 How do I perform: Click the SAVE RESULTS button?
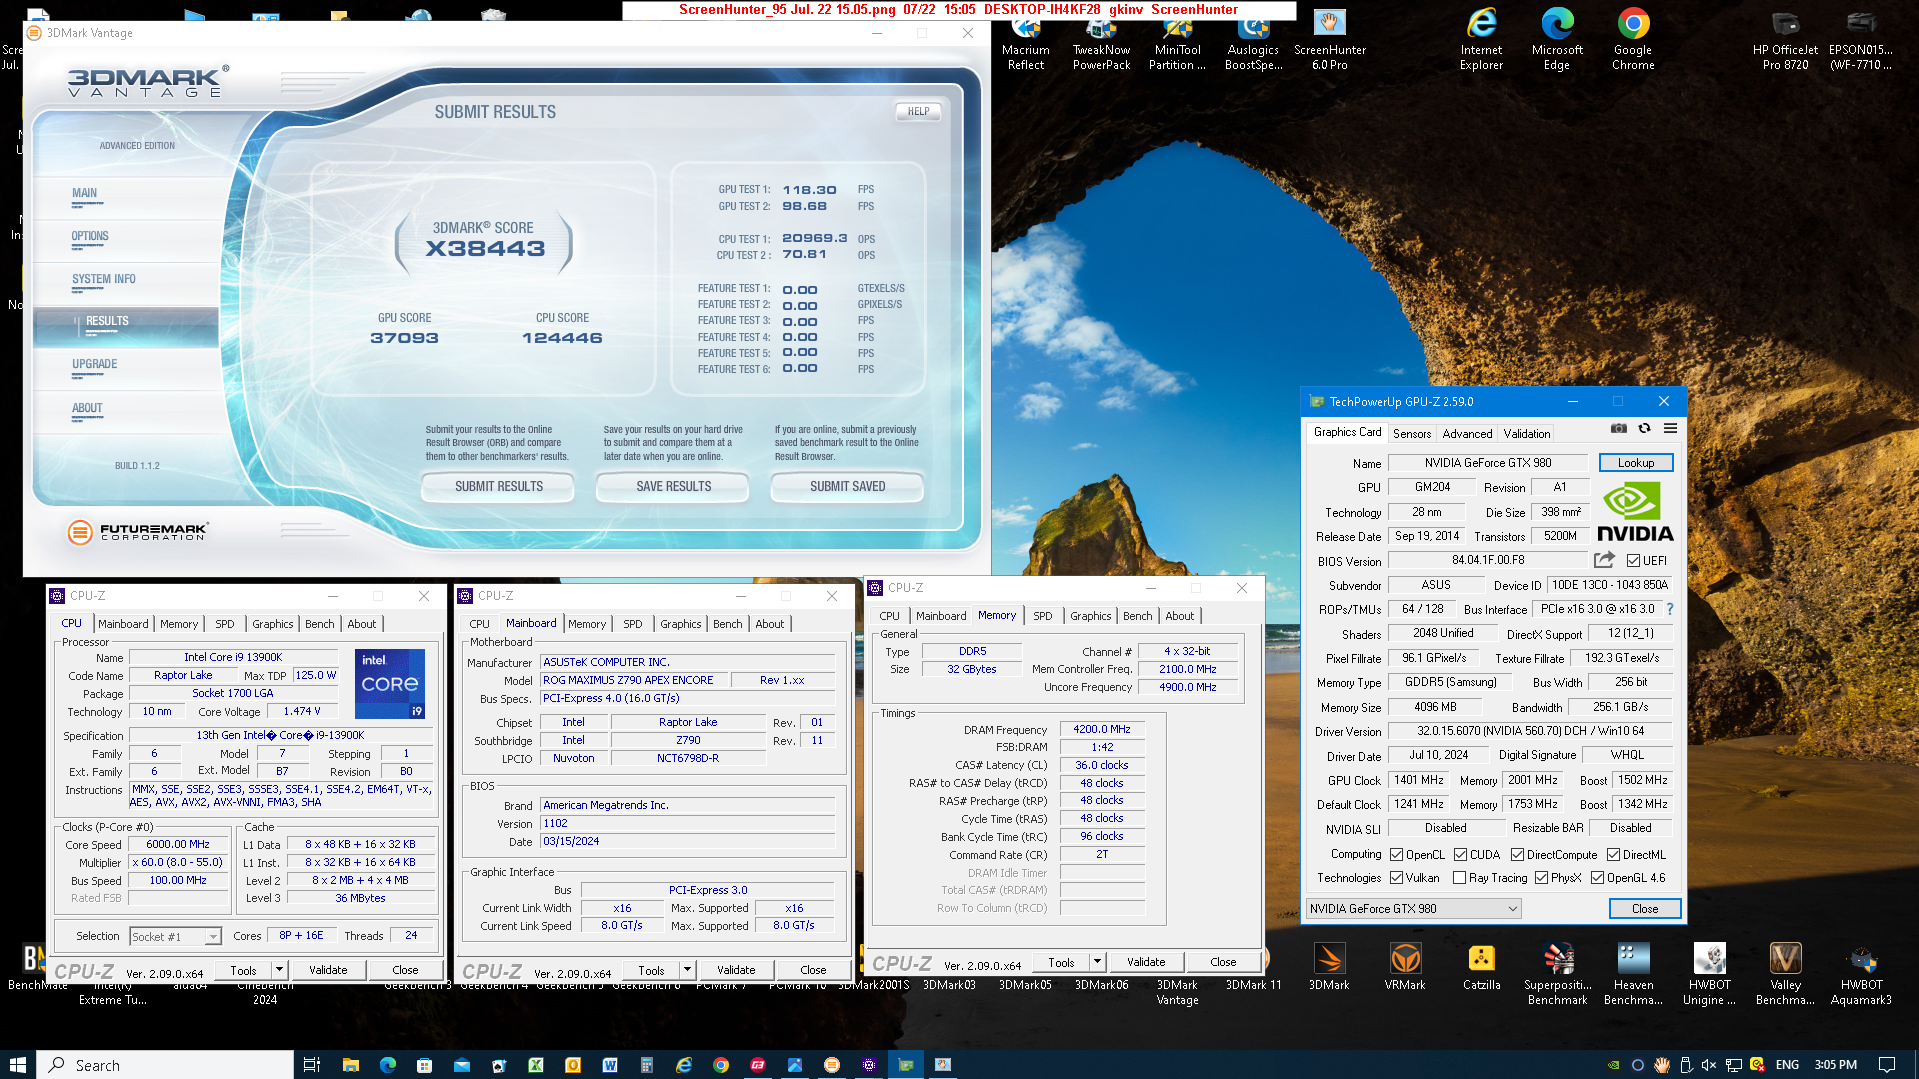(673, 486)
